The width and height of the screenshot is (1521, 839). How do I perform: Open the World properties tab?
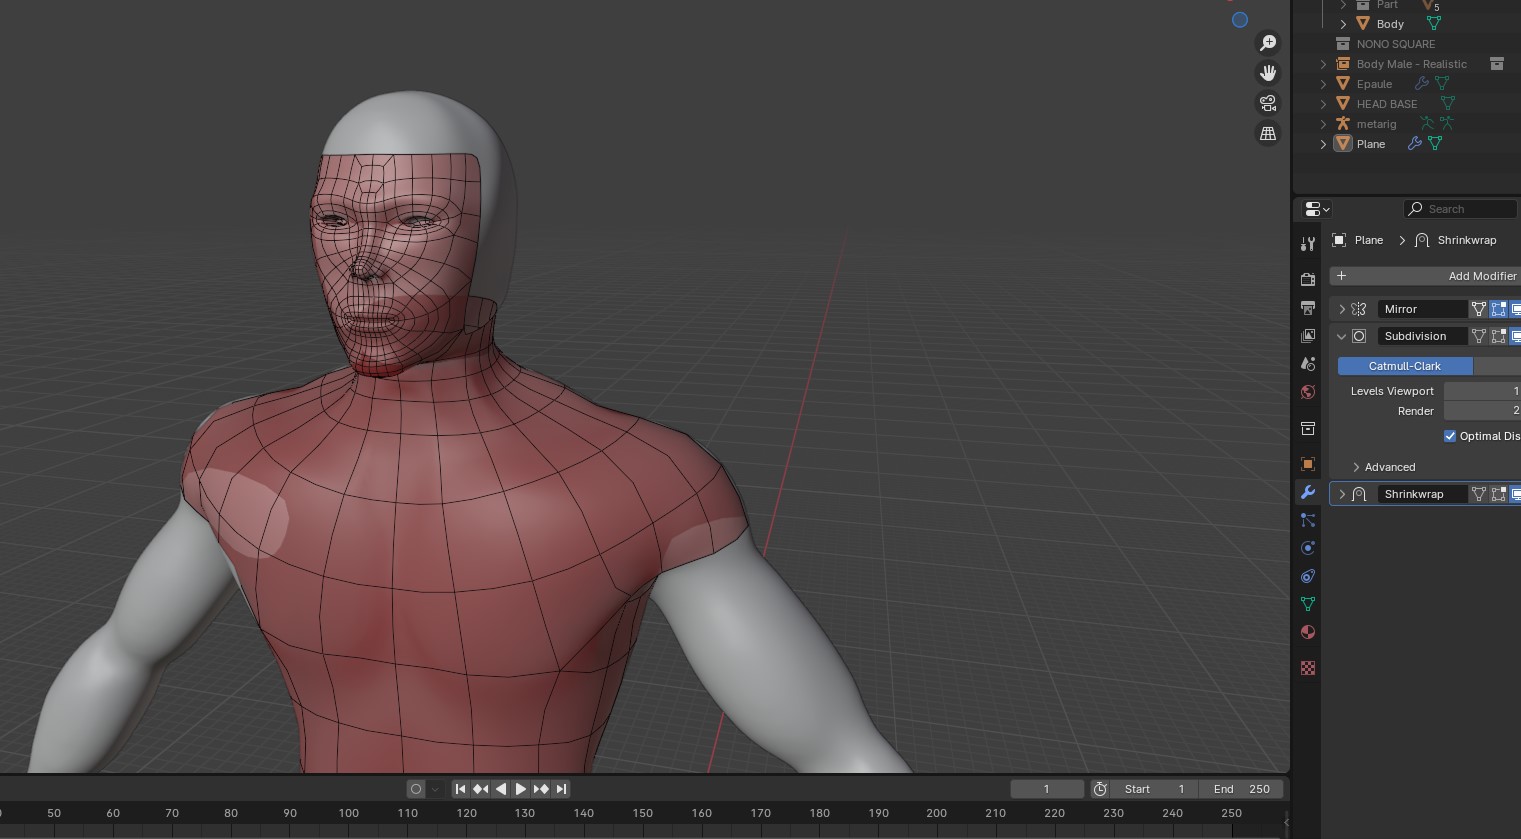click(x=1307, y=392)
